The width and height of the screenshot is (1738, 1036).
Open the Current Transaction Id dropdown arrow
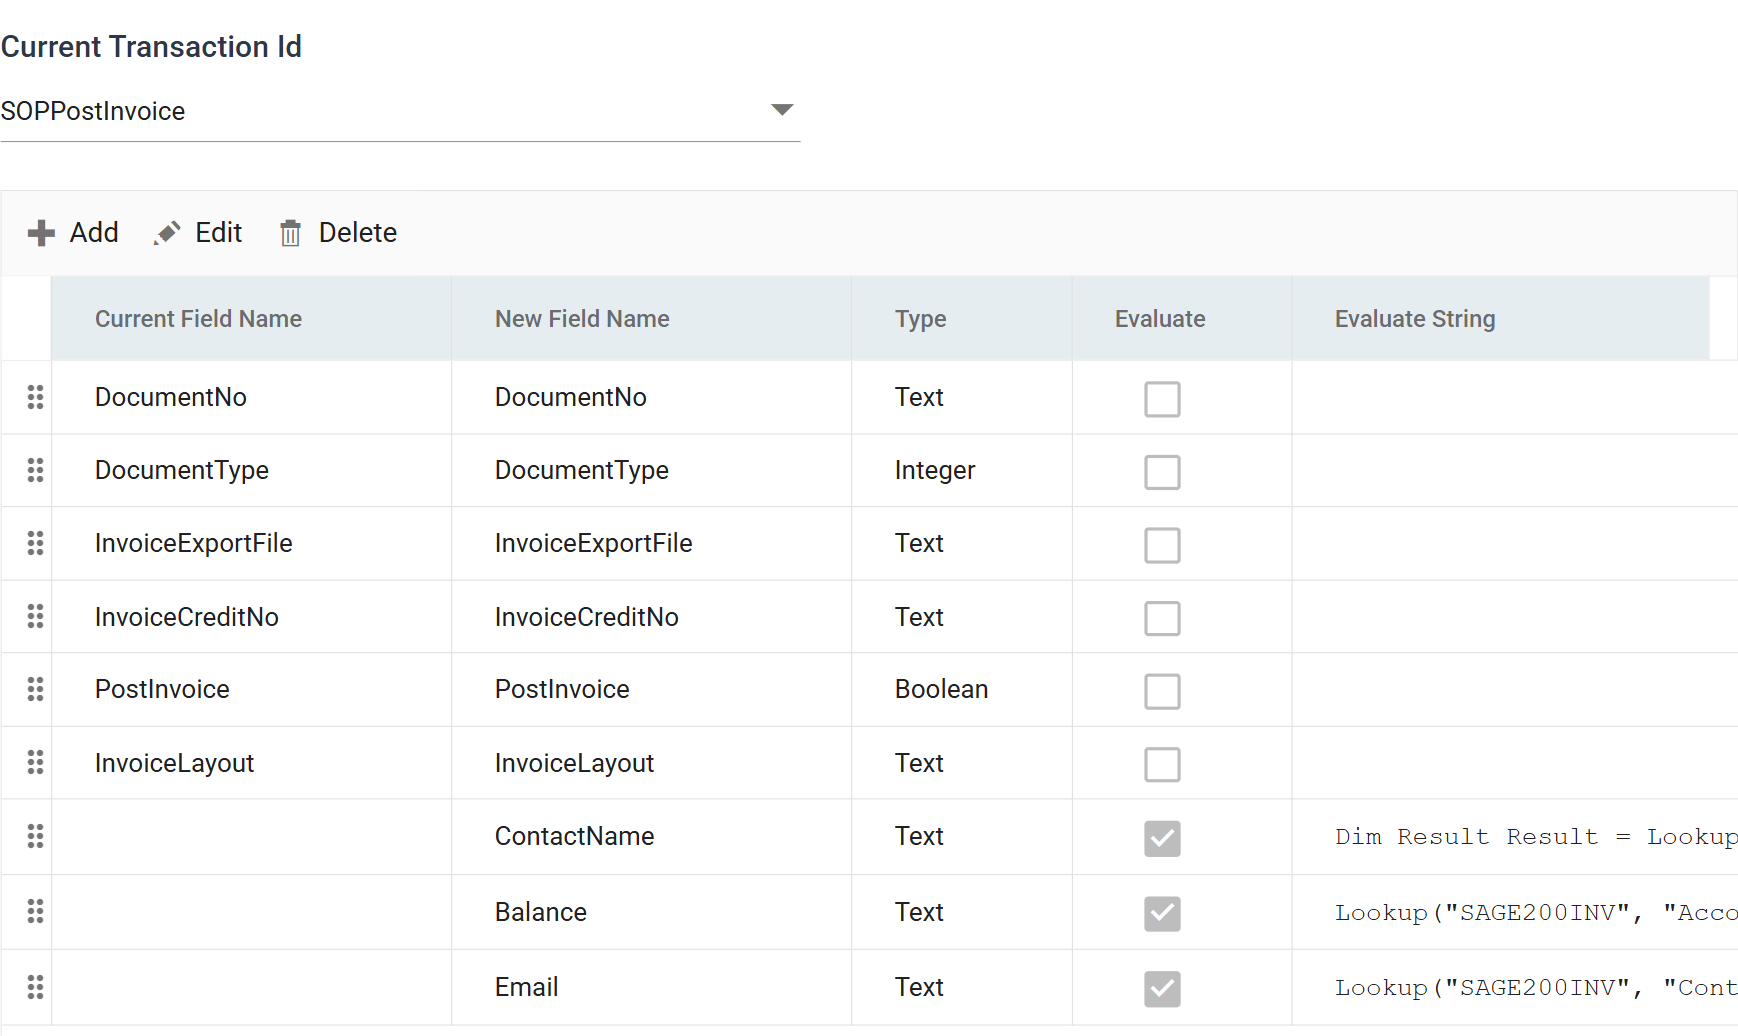coord(782,109)
